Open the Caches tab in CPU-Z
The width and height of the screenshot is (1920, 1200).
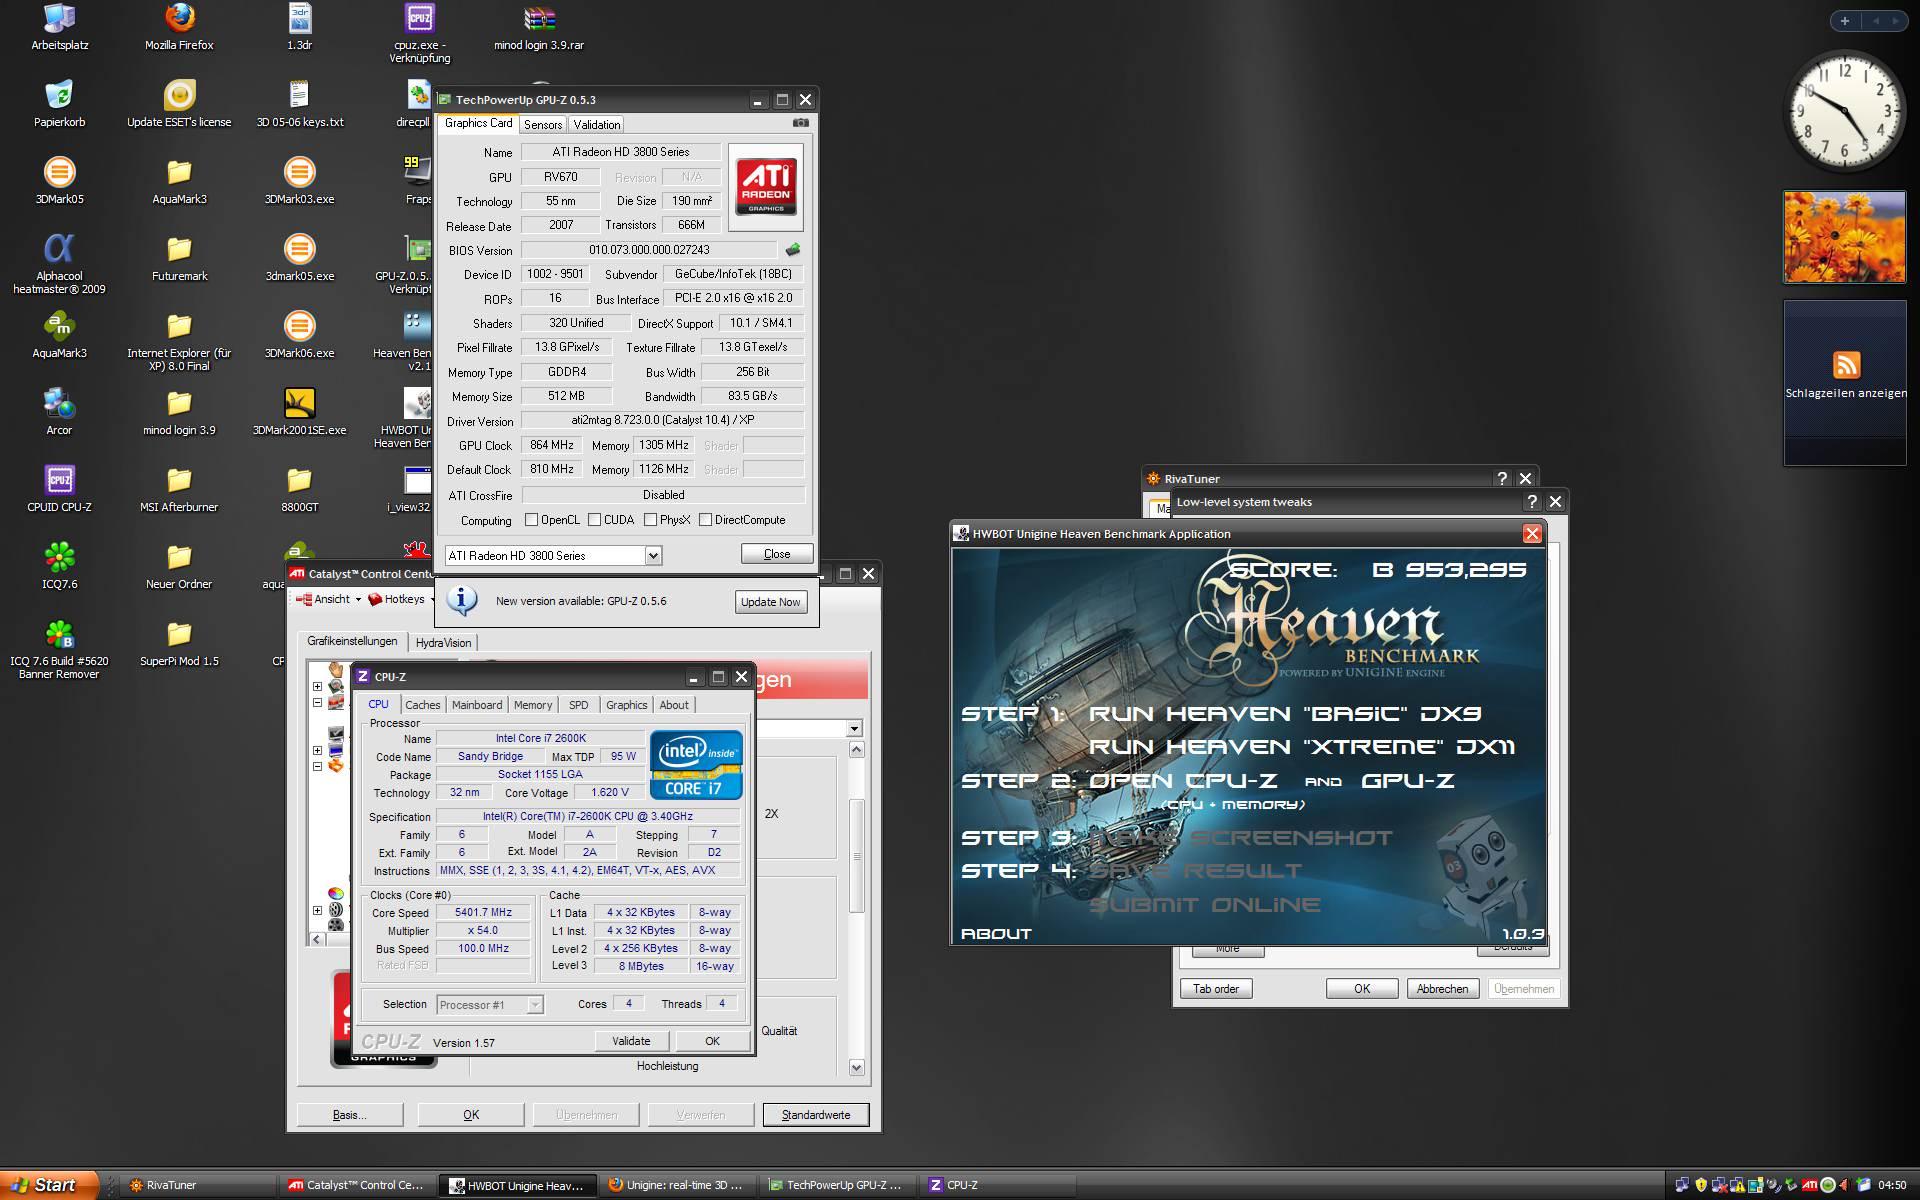(422, 705)
